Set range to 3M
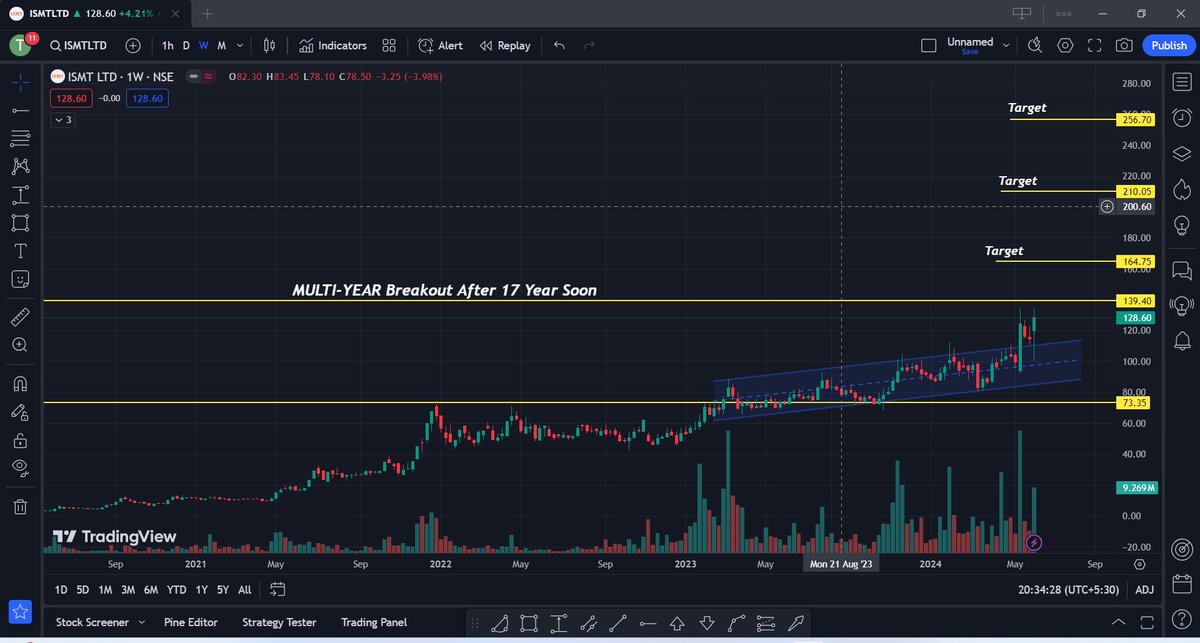1200x643 pixels. 127,590
